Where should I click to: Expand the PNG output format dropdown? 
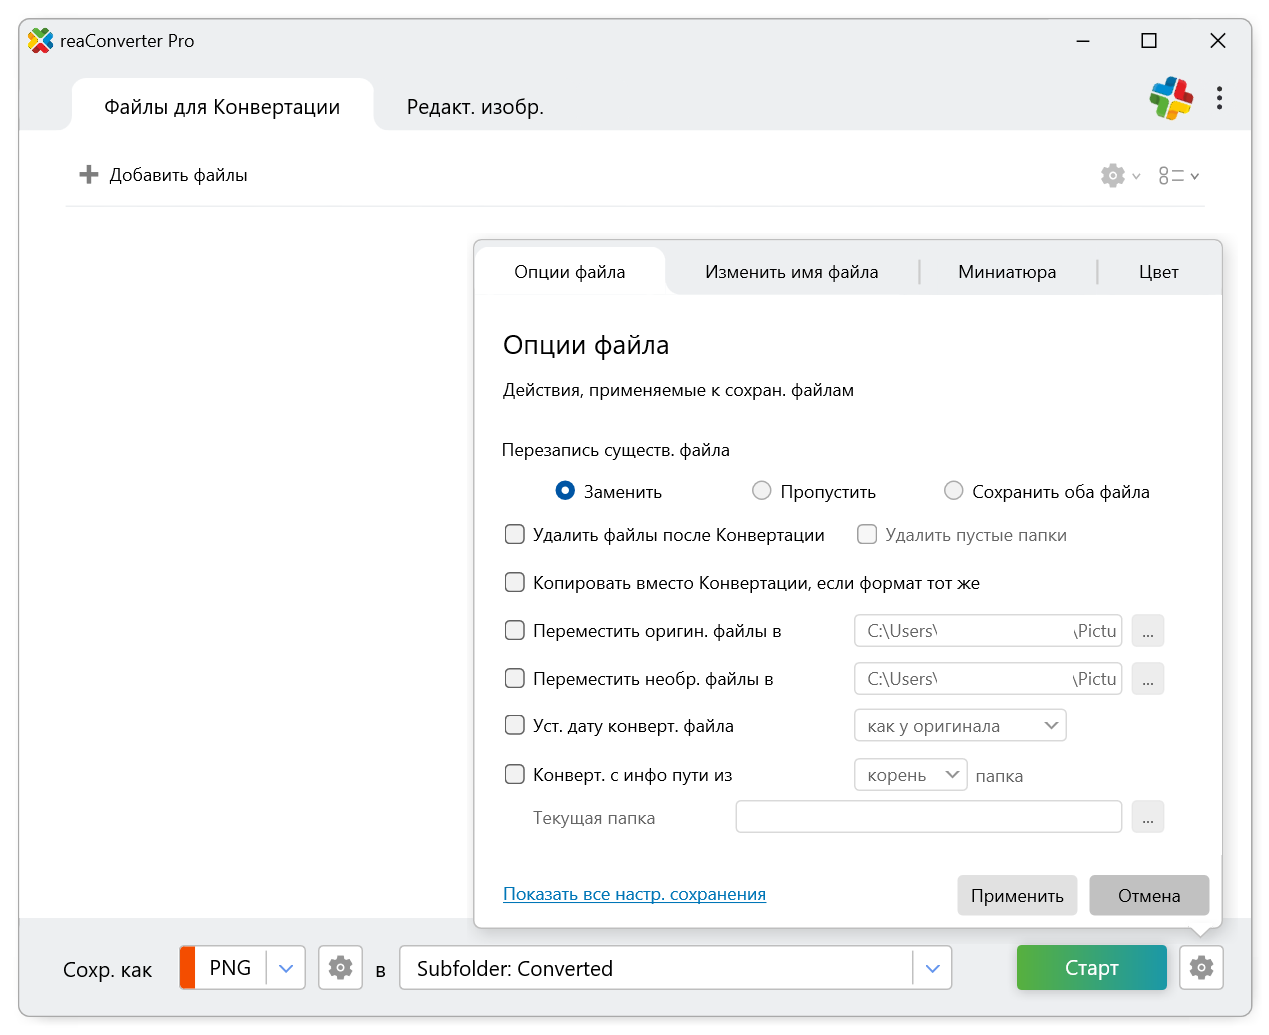click(286, 968)
